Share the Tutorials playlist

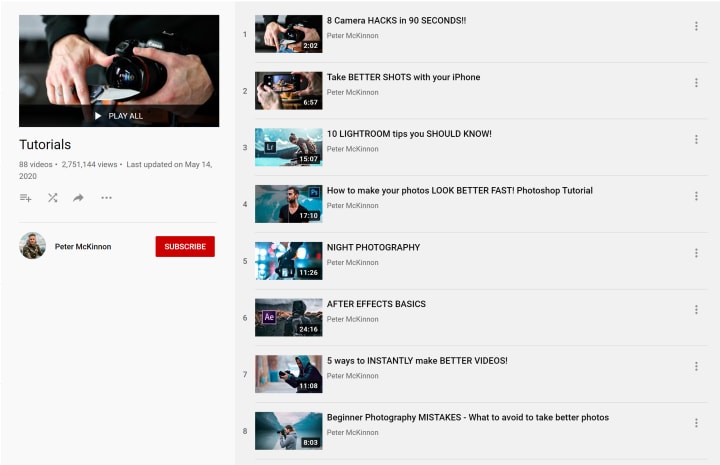point(79,198)
